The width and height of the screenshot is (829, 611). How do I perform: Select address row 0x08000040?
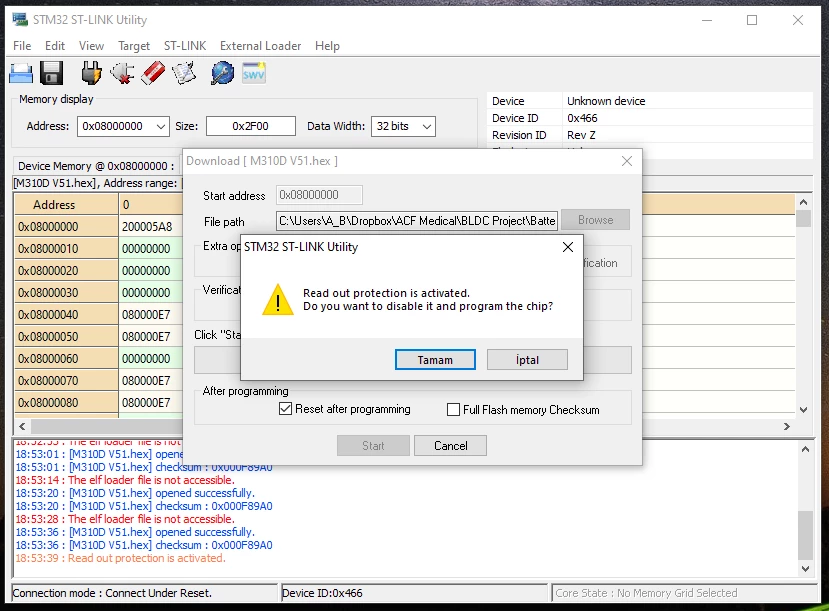click(x=66, y=314)
